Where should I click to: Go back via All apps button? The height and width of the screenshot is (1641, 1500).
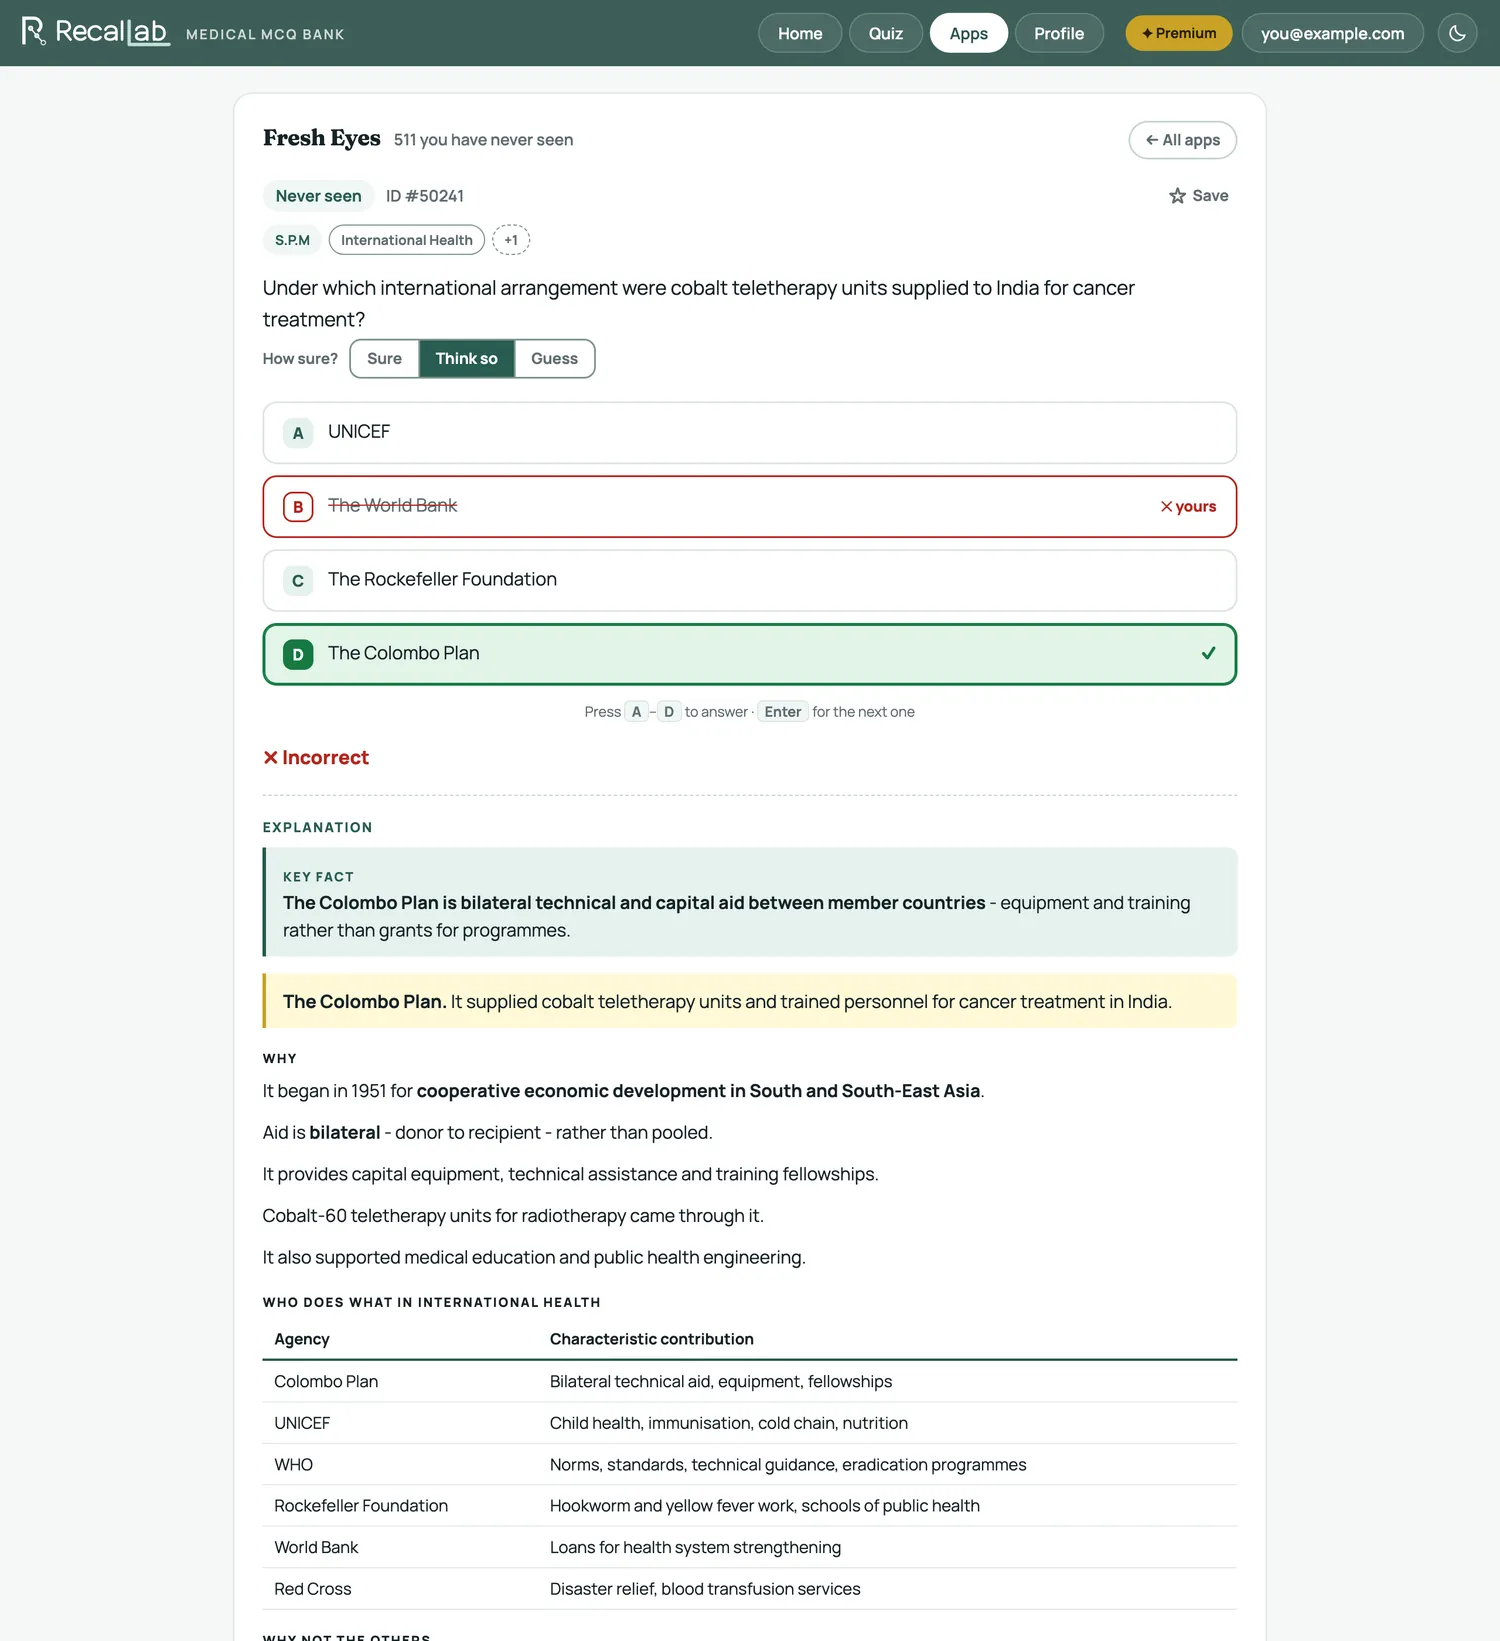(1182, 140)
